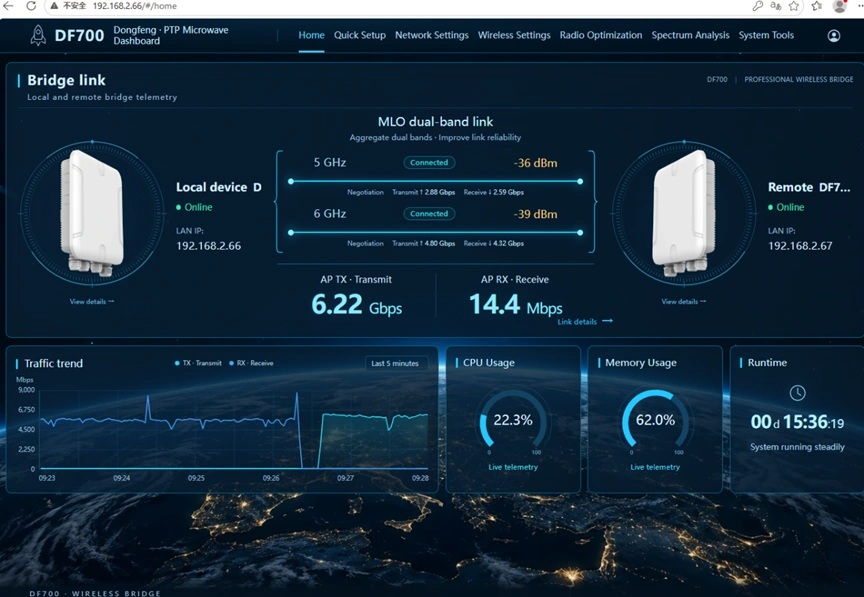Click the -39 dBm signal value
This screenshot has height=597, width=864.
pyautogui.click(x=536, y=214)
